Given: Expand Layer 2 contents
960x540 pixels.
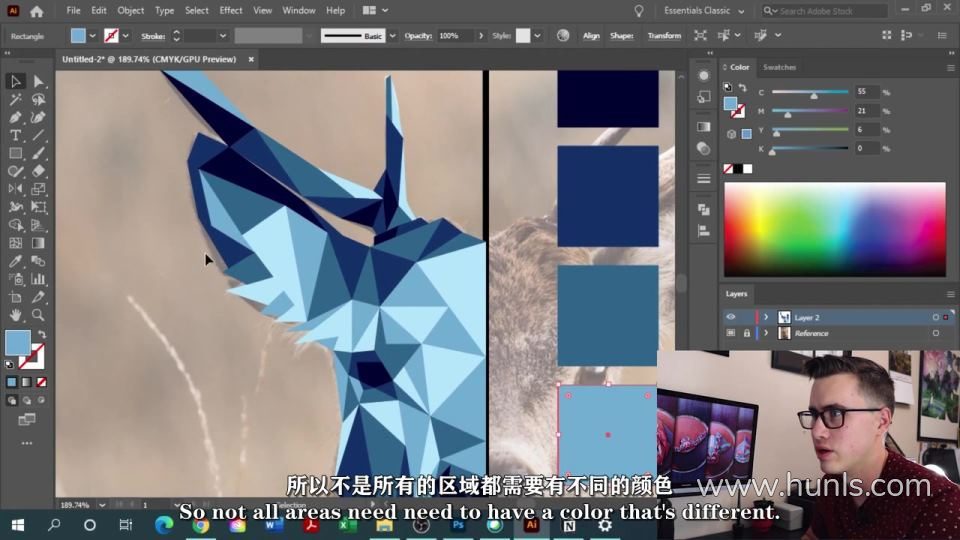Looking at the screenshot, I should tap(765, 317).
